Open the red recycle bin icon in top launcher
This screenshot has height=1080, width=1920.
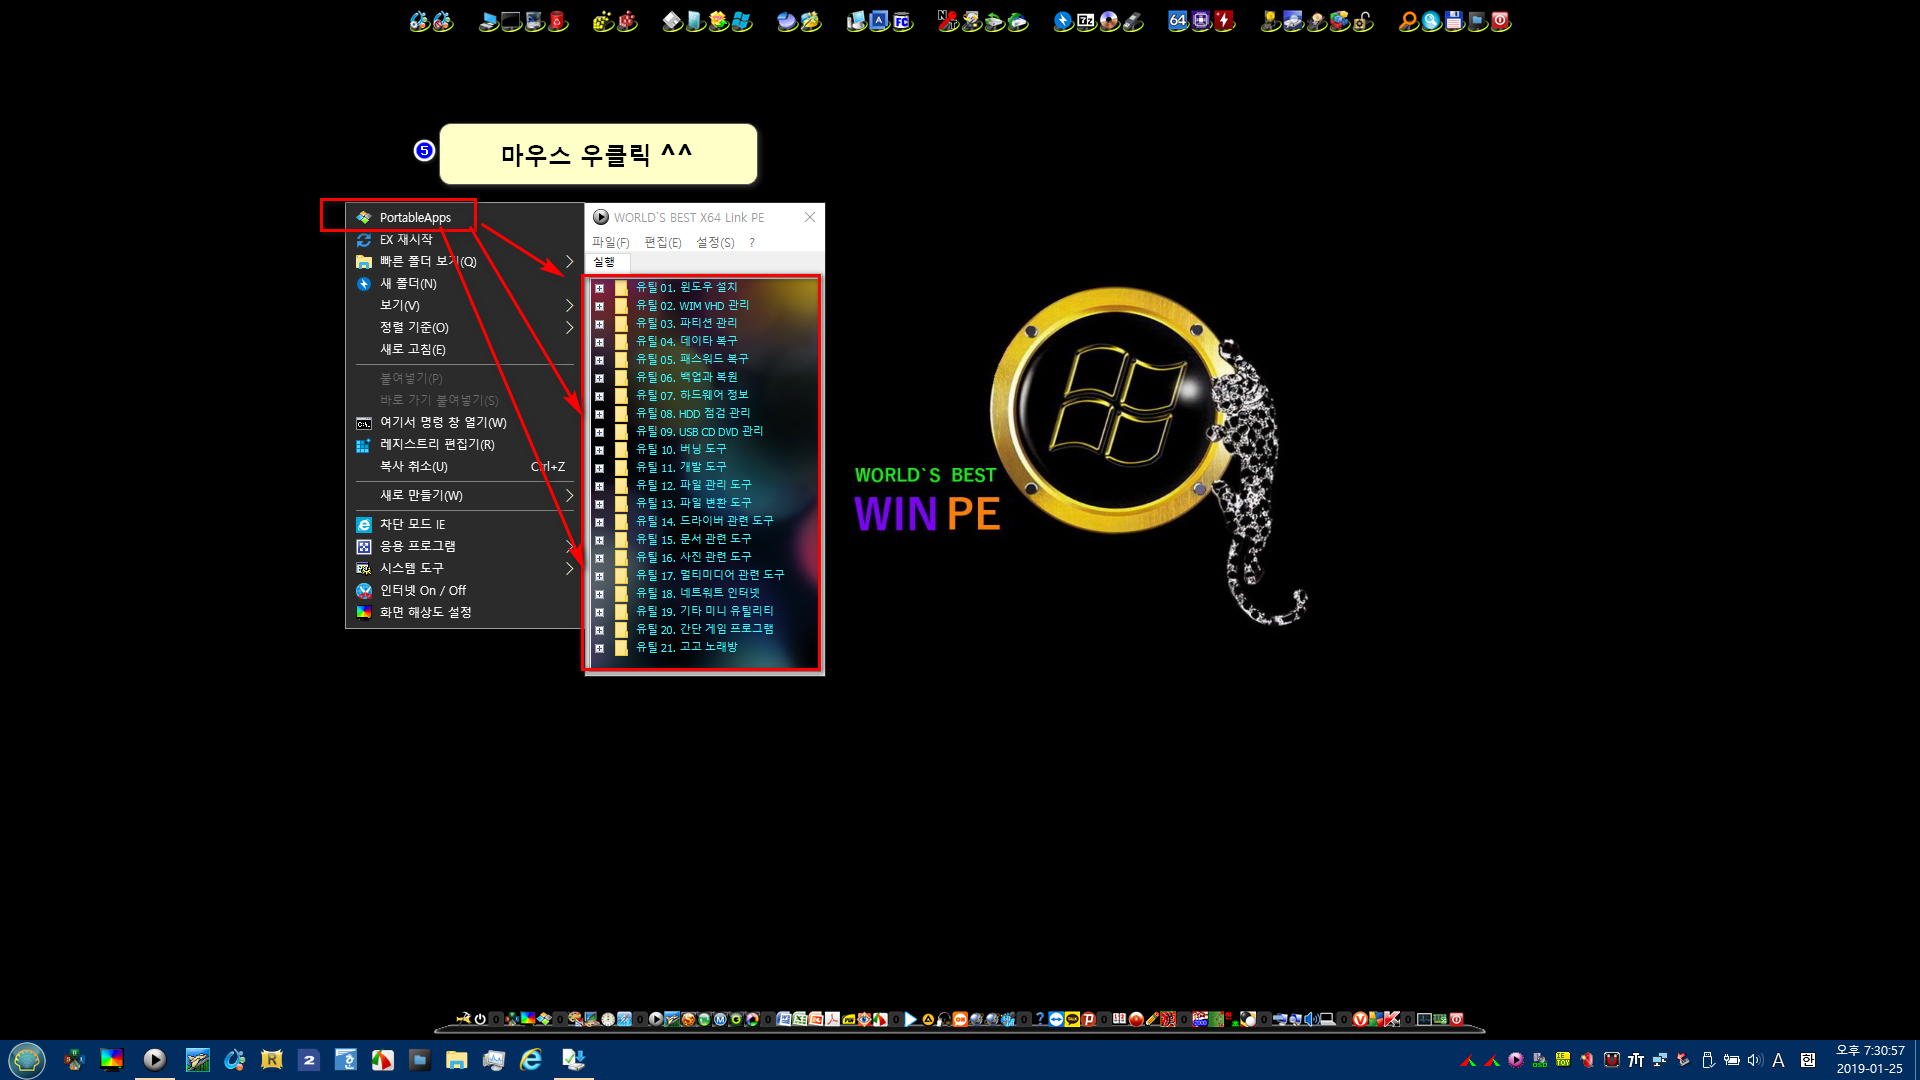[x=557, y=21]
